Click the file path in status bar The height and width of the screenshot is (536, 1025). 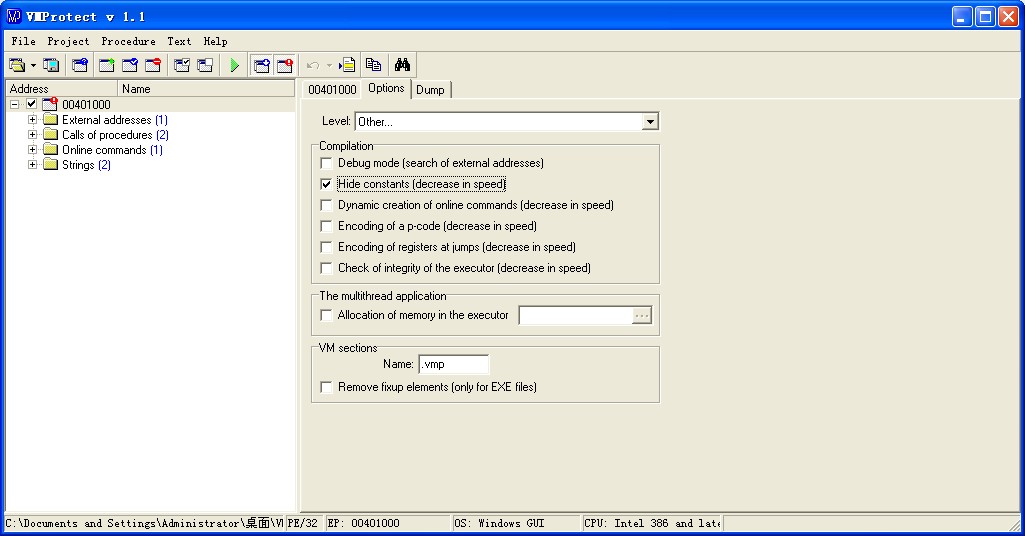coord(144,523)
